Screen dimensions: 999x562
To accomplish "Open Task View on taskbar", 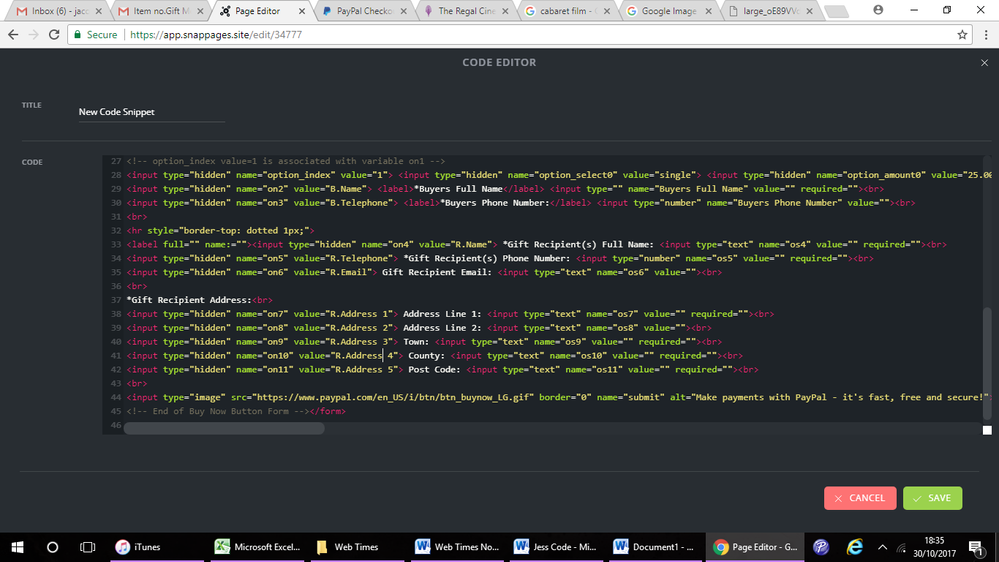I will 87,547.
